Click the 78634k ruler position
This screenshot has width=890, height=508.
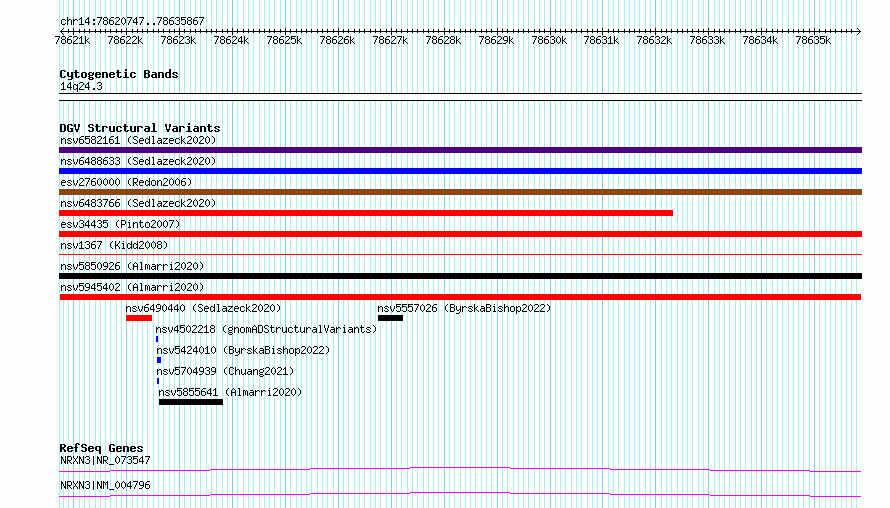pos(760,40)
